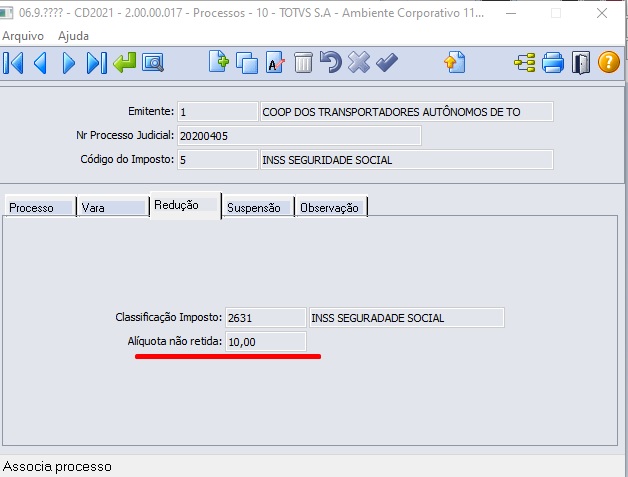This screenshot has height=477, width=628.
Task: Open the Ajuda menu
Action: point(73,36)
